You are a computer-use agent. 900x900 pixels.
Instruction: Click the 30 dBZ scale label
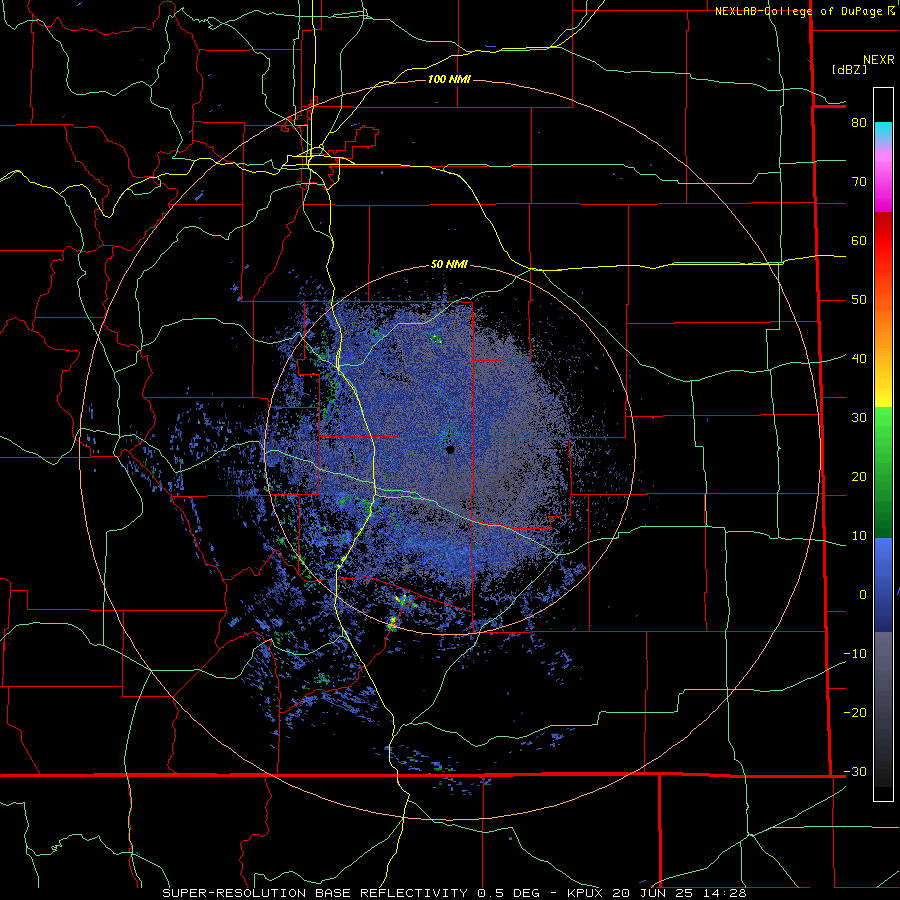[859, 418]
